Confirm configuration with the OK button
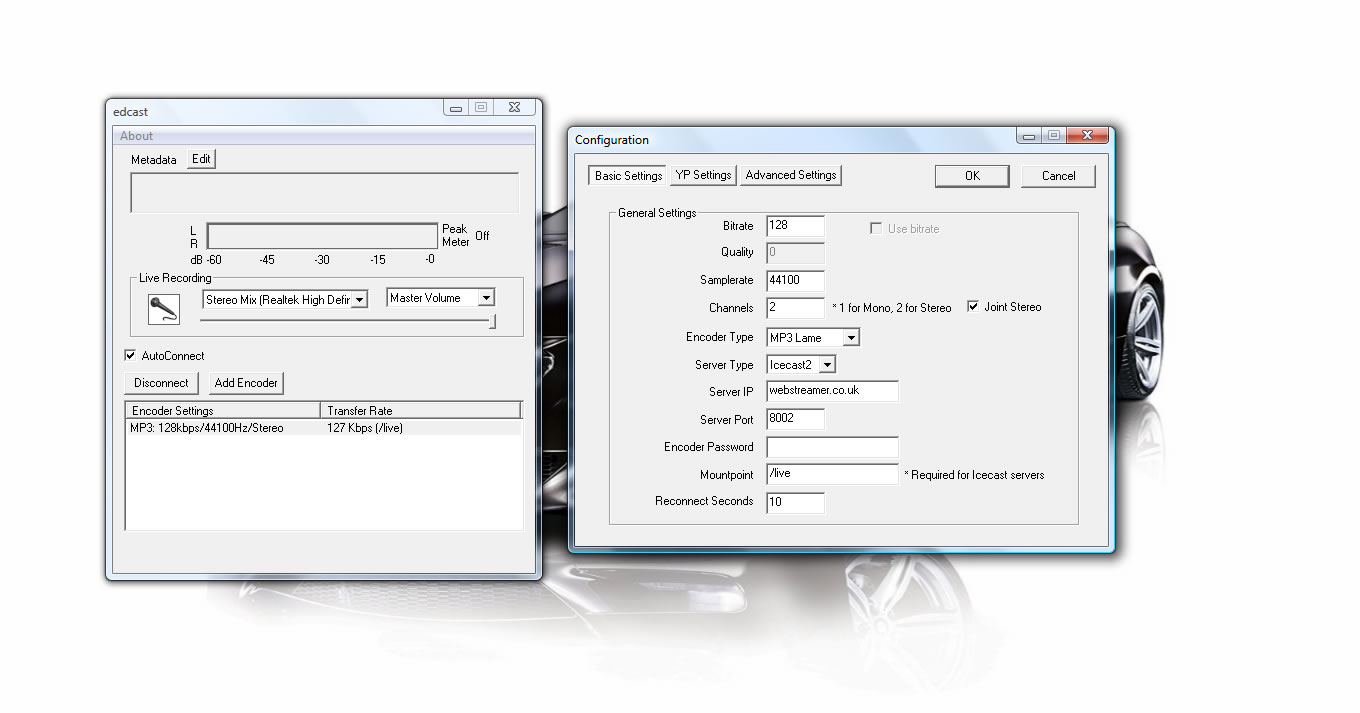Screen dimensions: 1360x713 [x=972, y=176]
